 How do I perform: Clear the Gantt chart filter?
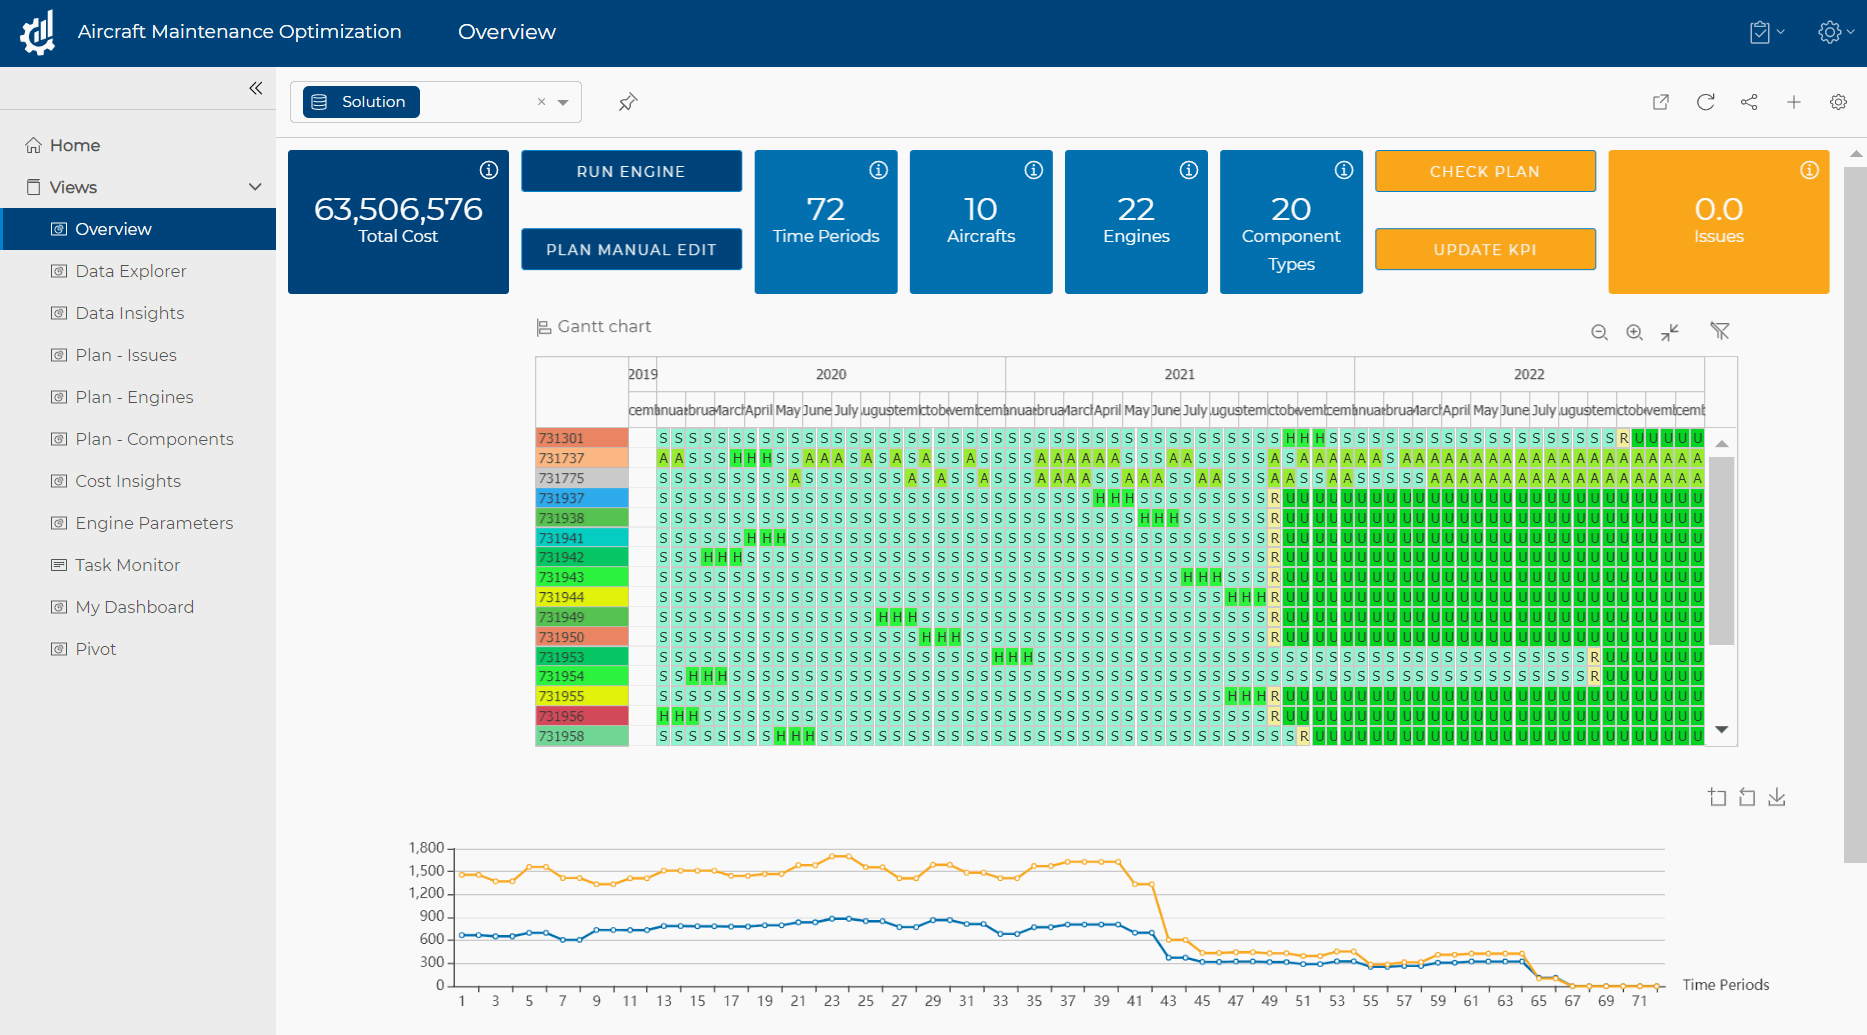click(1719, 331)
